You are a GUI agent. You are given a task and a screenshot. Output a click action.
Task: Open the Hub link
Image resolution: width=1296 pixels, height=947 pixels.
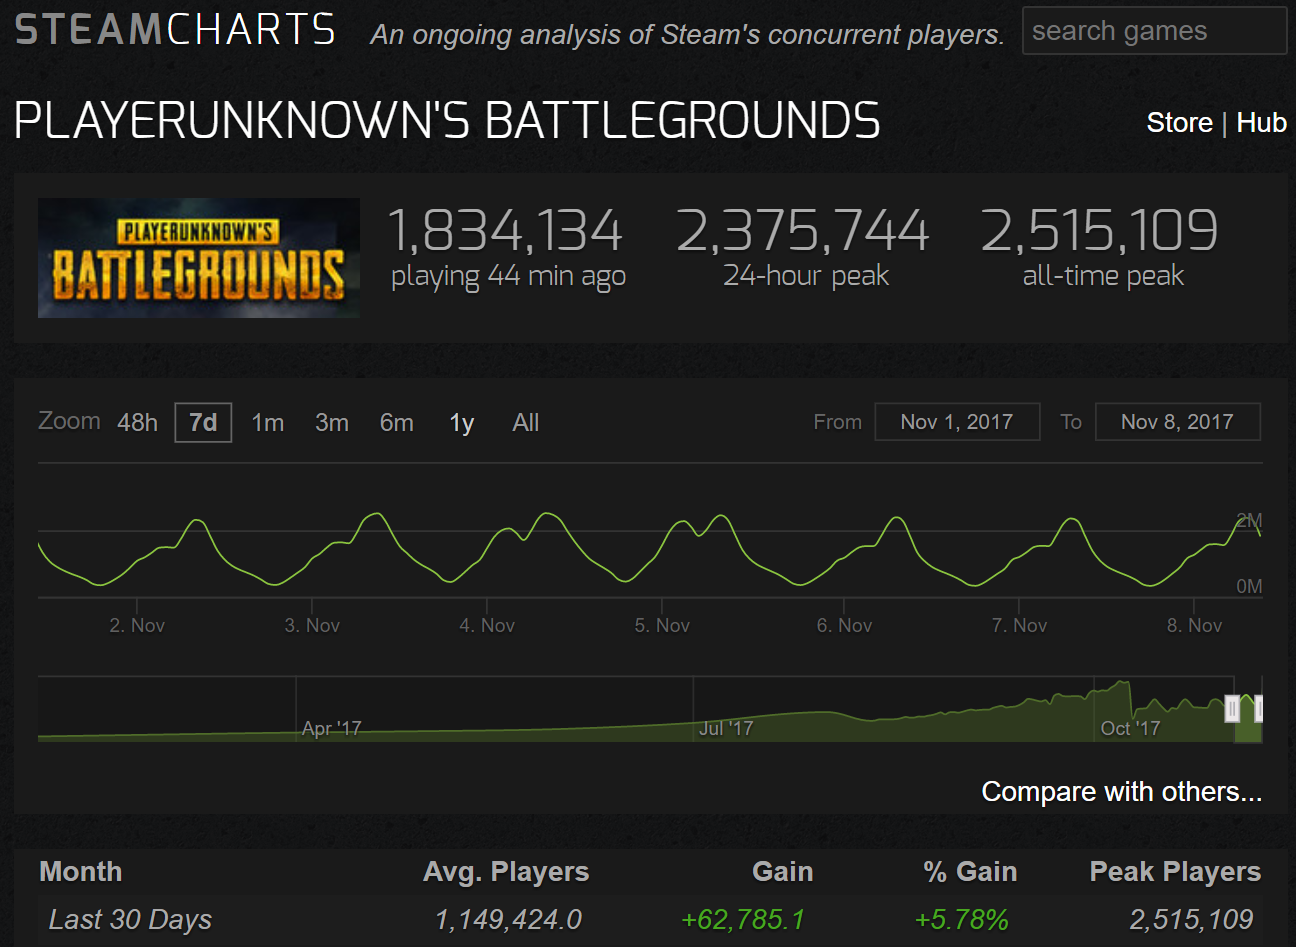coord(1261,122)
